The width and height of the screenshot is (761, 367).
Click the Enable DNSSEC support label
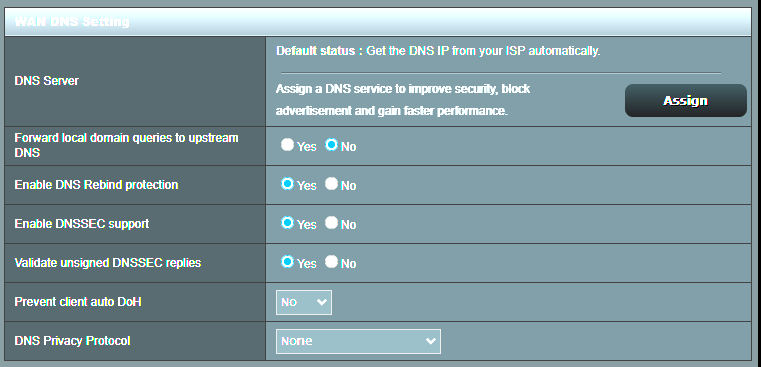[82, 224]
